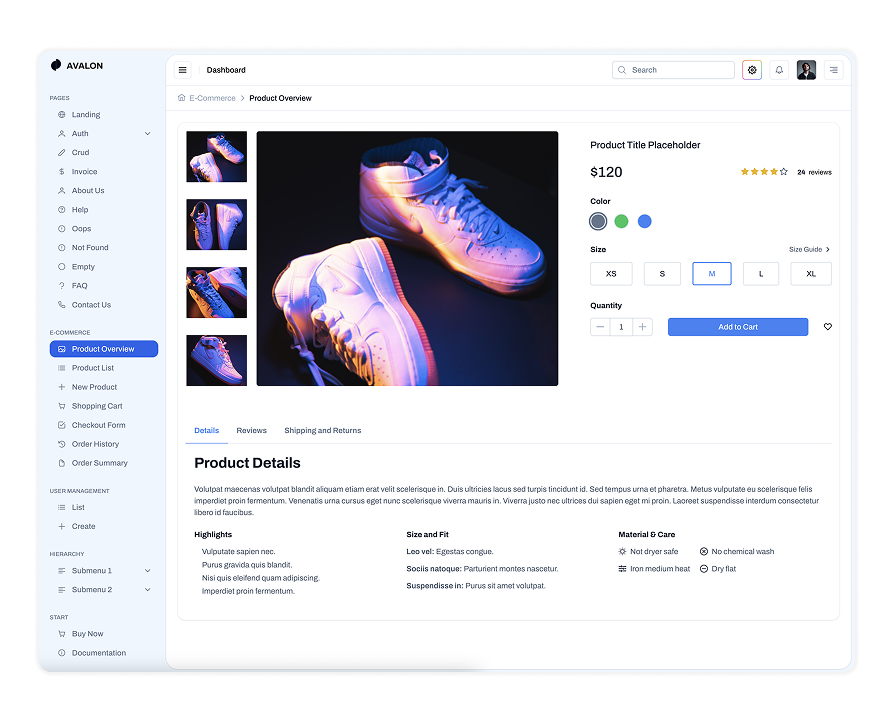This screenshot has height=726, width=894.
Task: Click the Avalon logo
Action: [77, 66]
